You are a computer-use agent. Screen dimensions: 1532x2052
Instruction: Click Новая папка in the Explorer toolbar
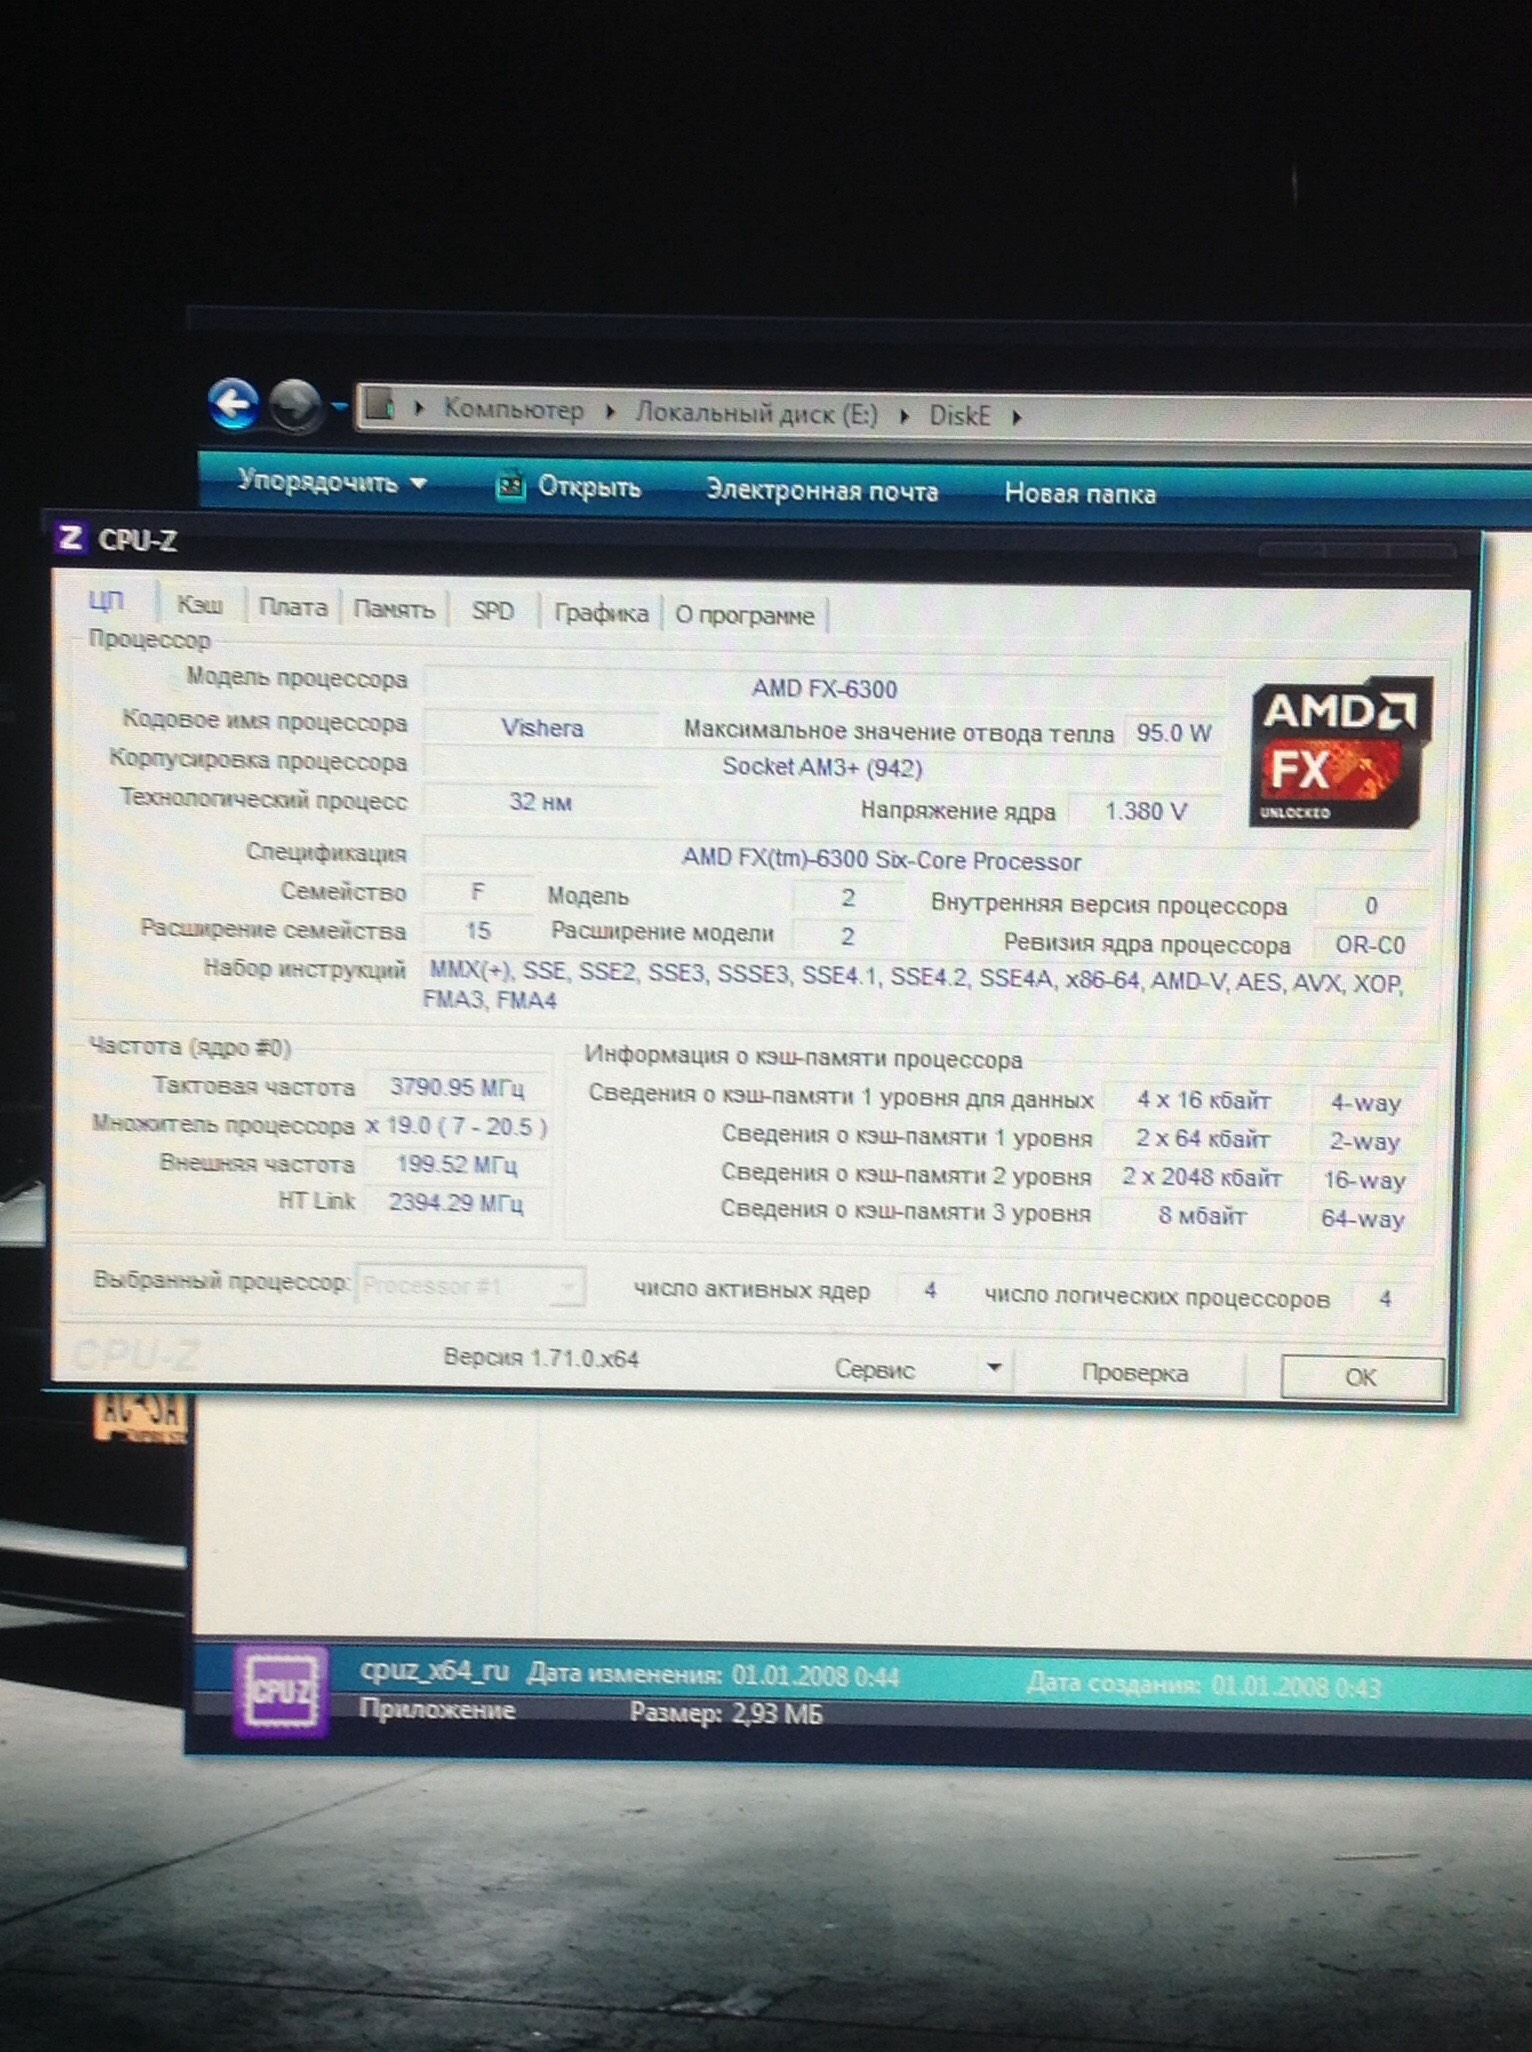pos(1080,493)
